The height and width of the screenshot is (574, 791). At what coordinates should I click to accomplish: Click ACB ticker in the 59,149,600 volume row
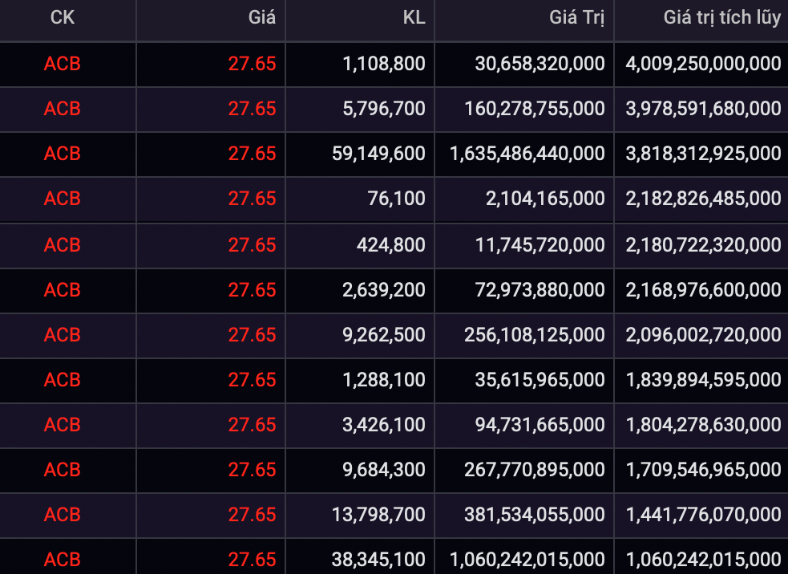[62, 154]
